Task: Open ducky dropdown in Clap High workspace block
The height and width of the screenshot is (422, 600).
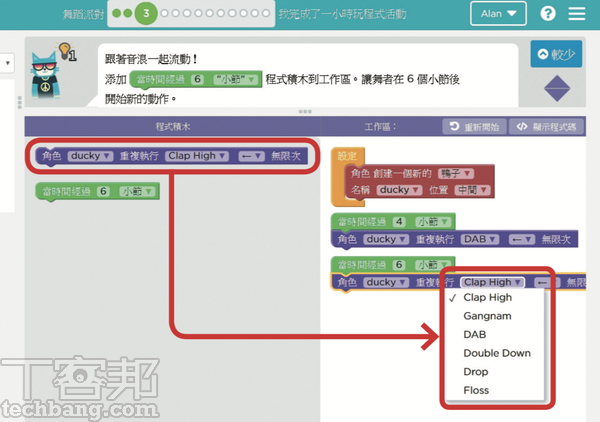Action: (x=386, y=282)
